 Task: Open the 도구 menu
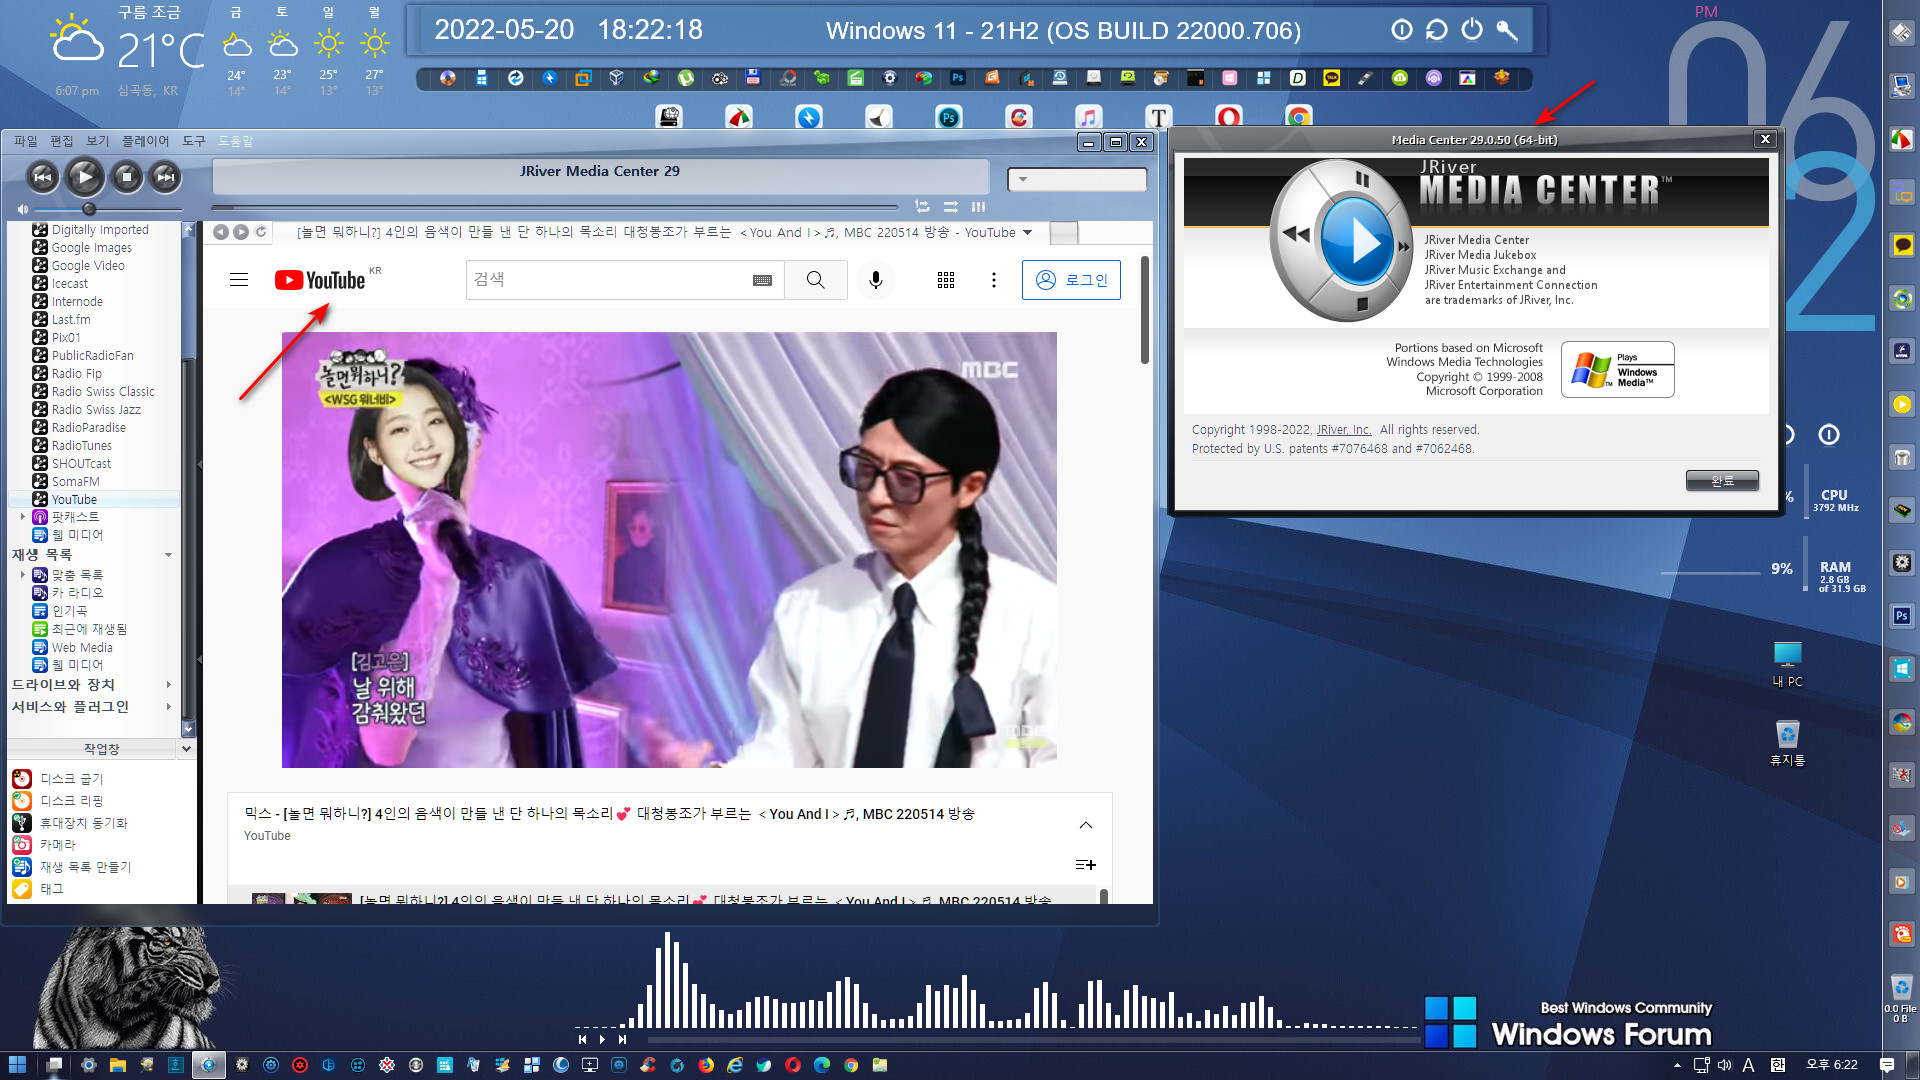tap(194, 141)
